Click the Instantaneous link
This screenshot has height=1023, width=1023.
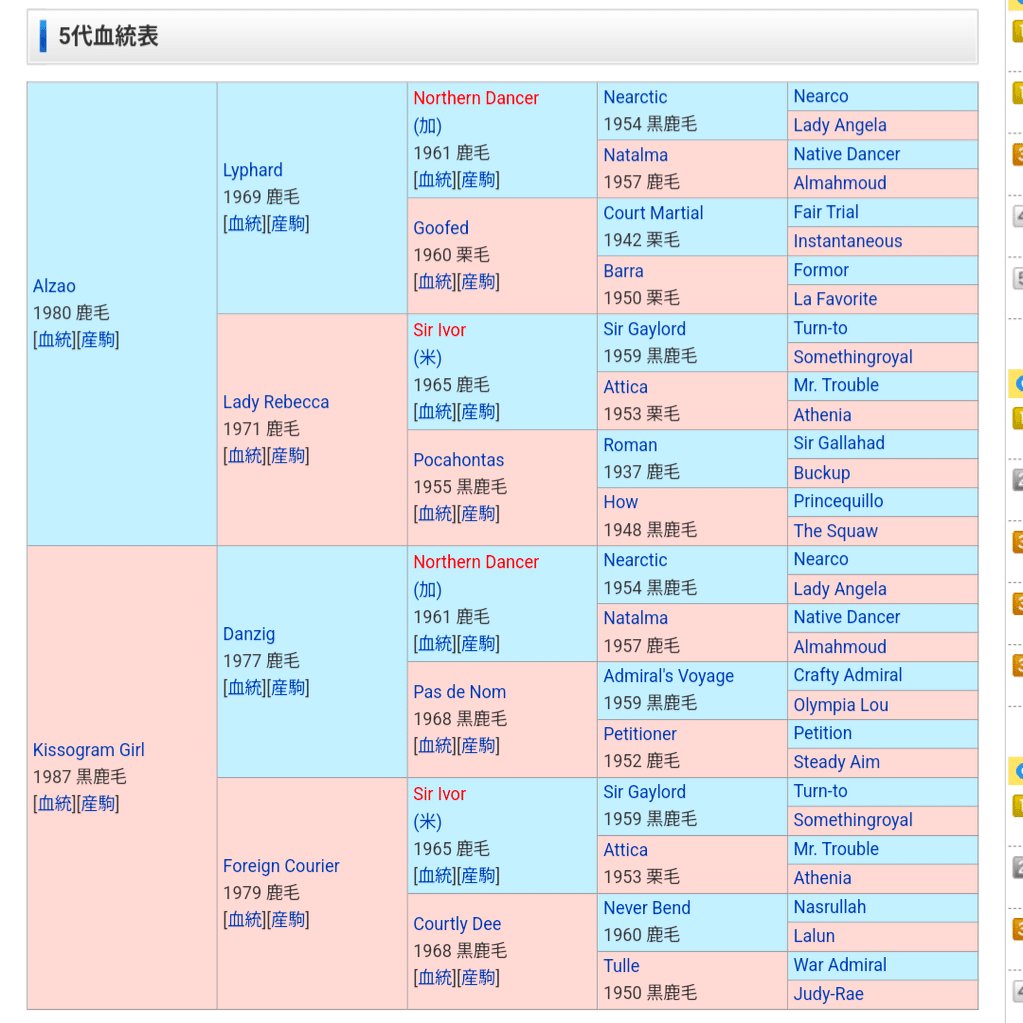click(847, 241)
